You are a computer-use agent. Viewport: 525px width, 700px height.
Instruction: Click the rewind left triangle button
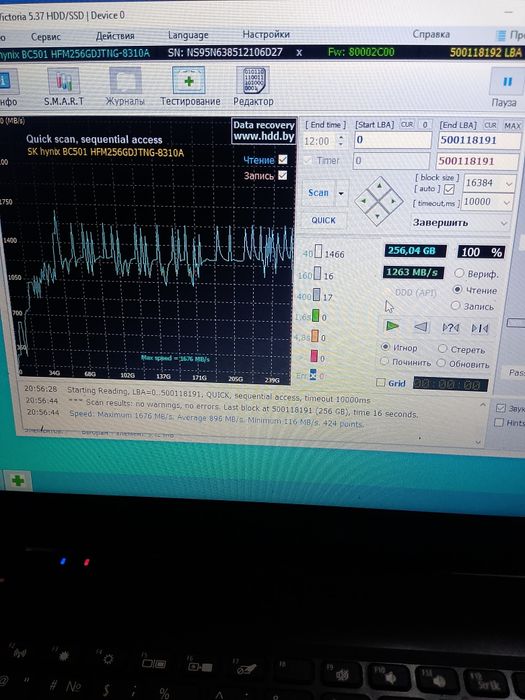(421, 327)
